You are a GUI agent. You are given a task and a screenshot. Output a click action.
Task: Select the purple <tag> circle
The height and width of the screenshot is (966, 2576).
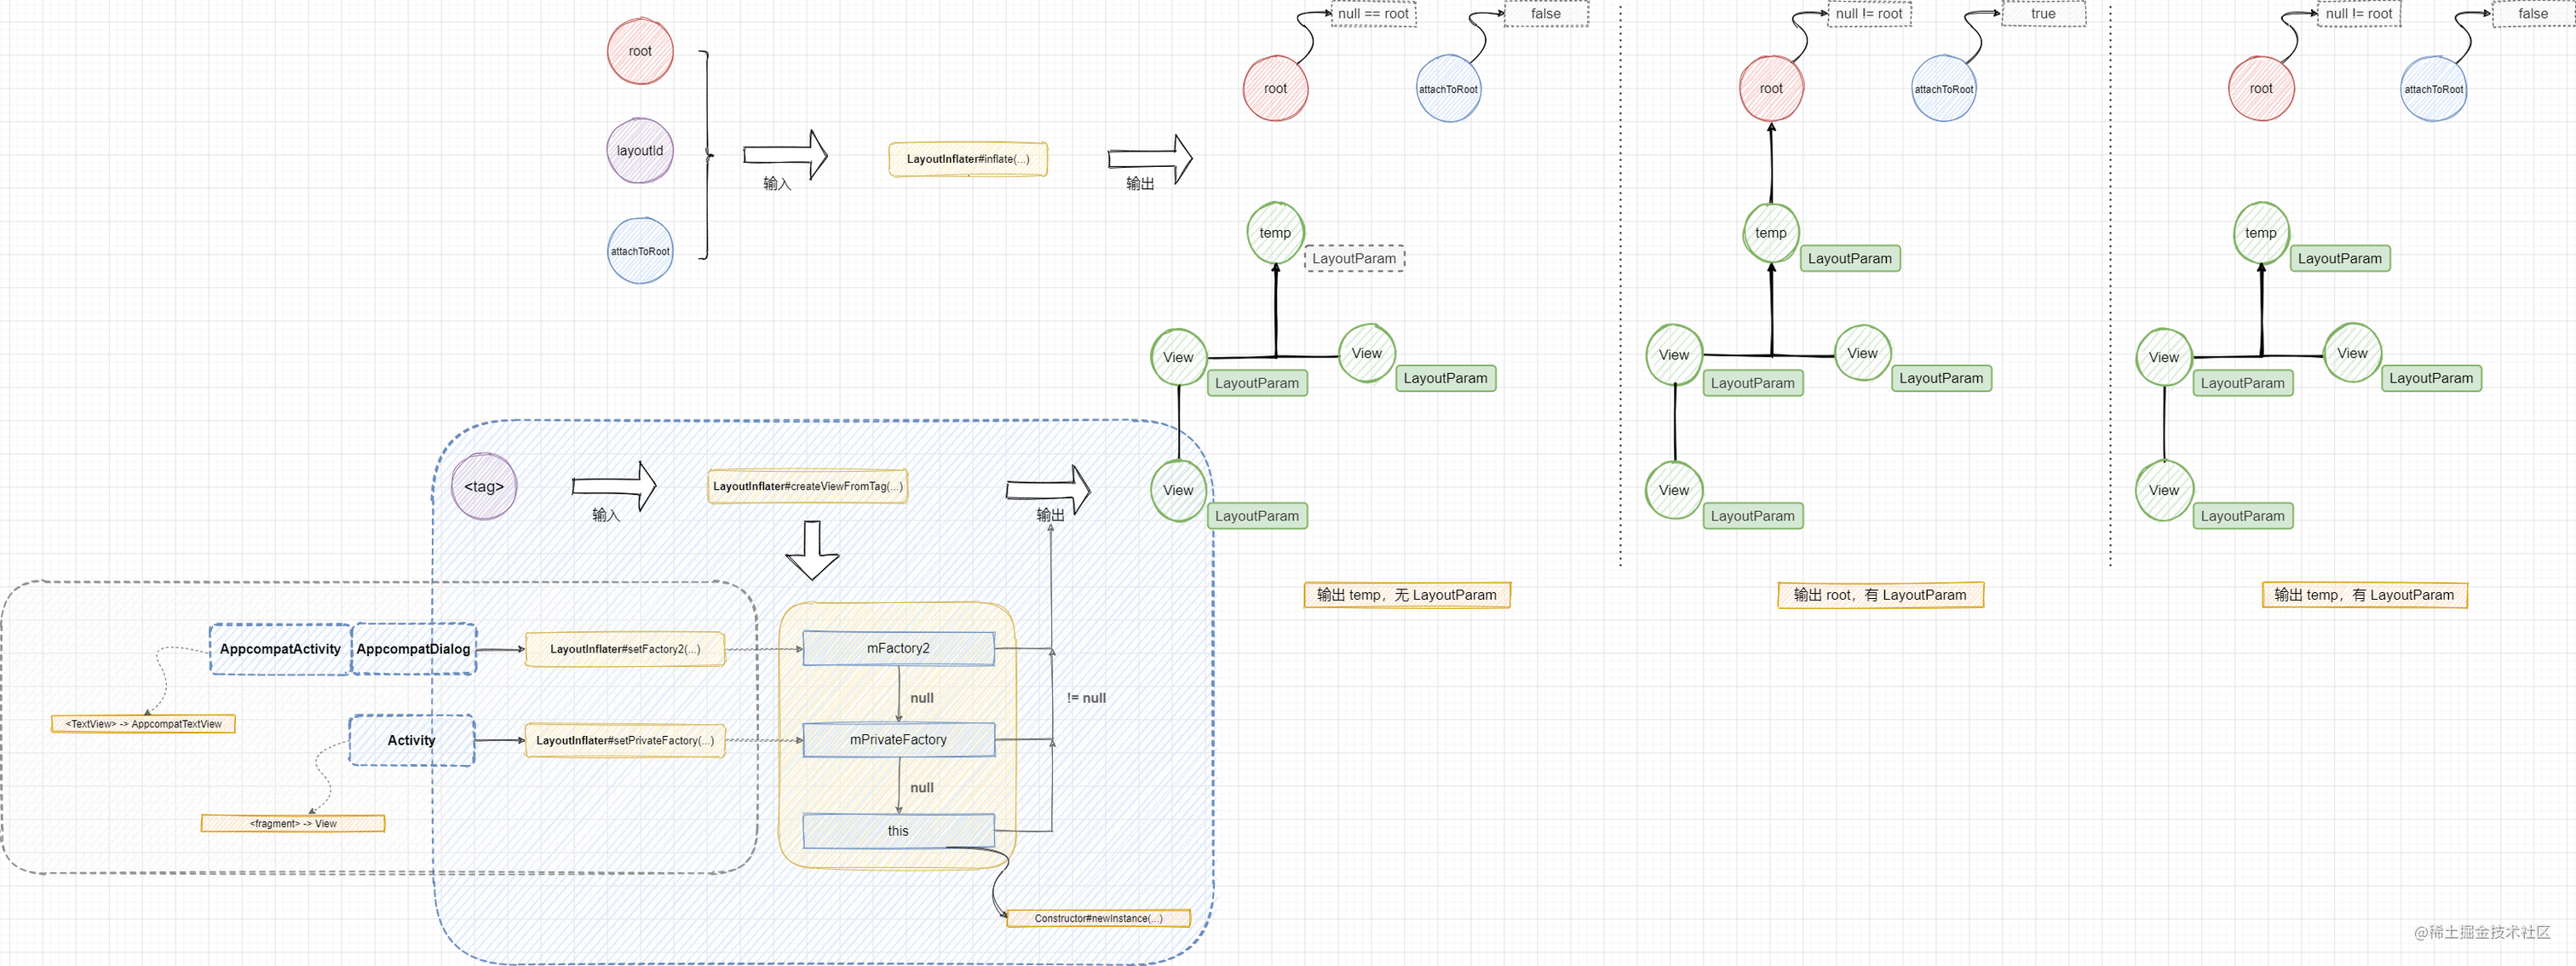(484, 487)
